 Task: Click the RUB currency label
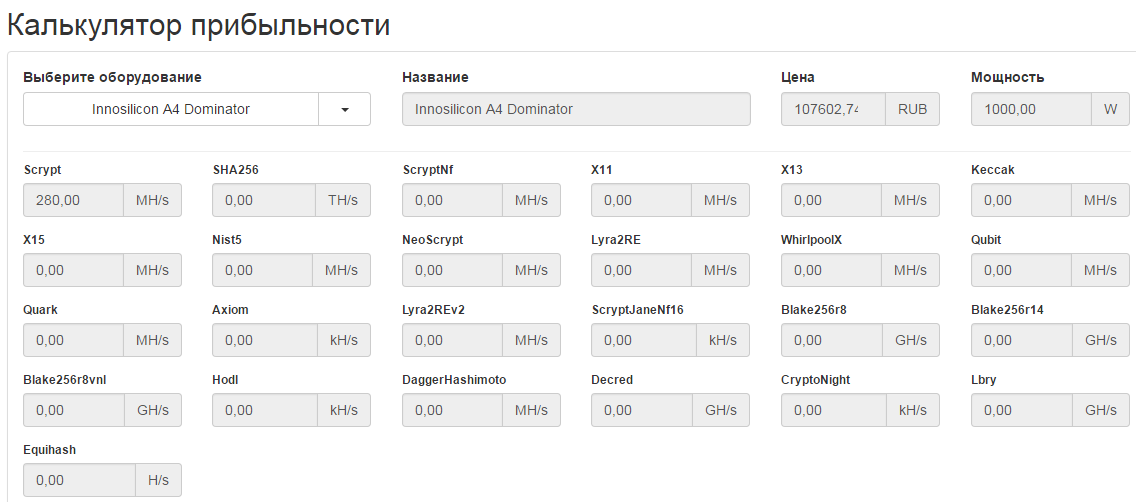[x=912, y=109]
